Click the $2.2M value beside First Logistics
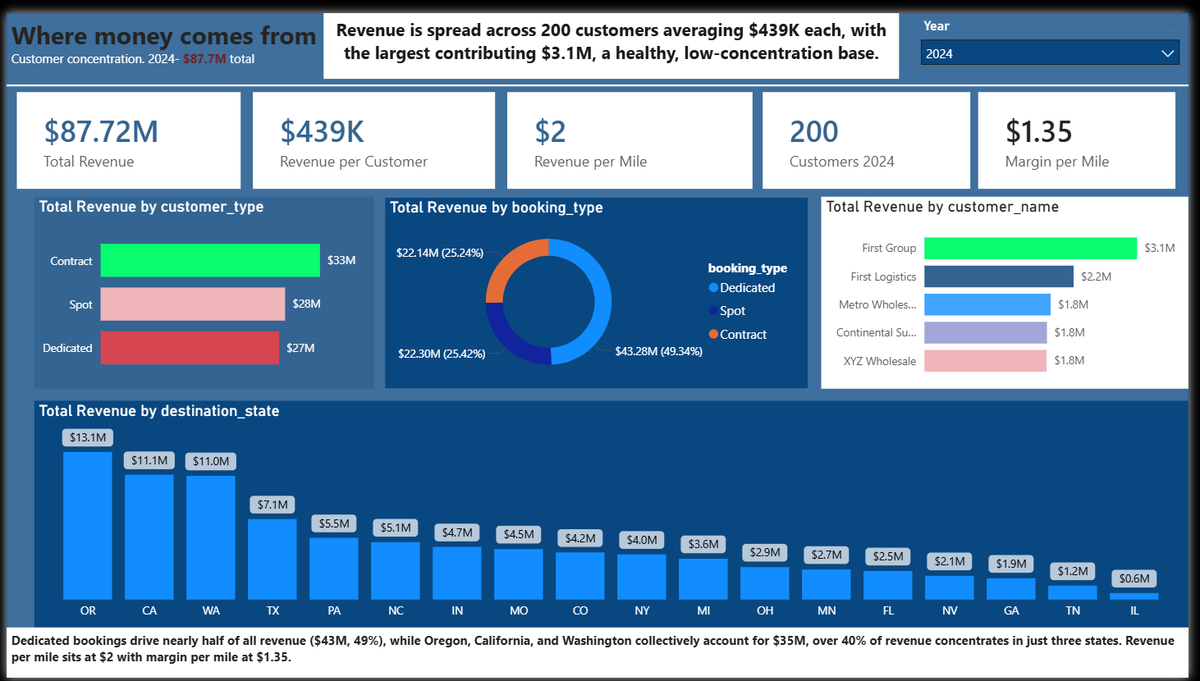Viewport: 1200px width, 681px height. pos(1094,276)
